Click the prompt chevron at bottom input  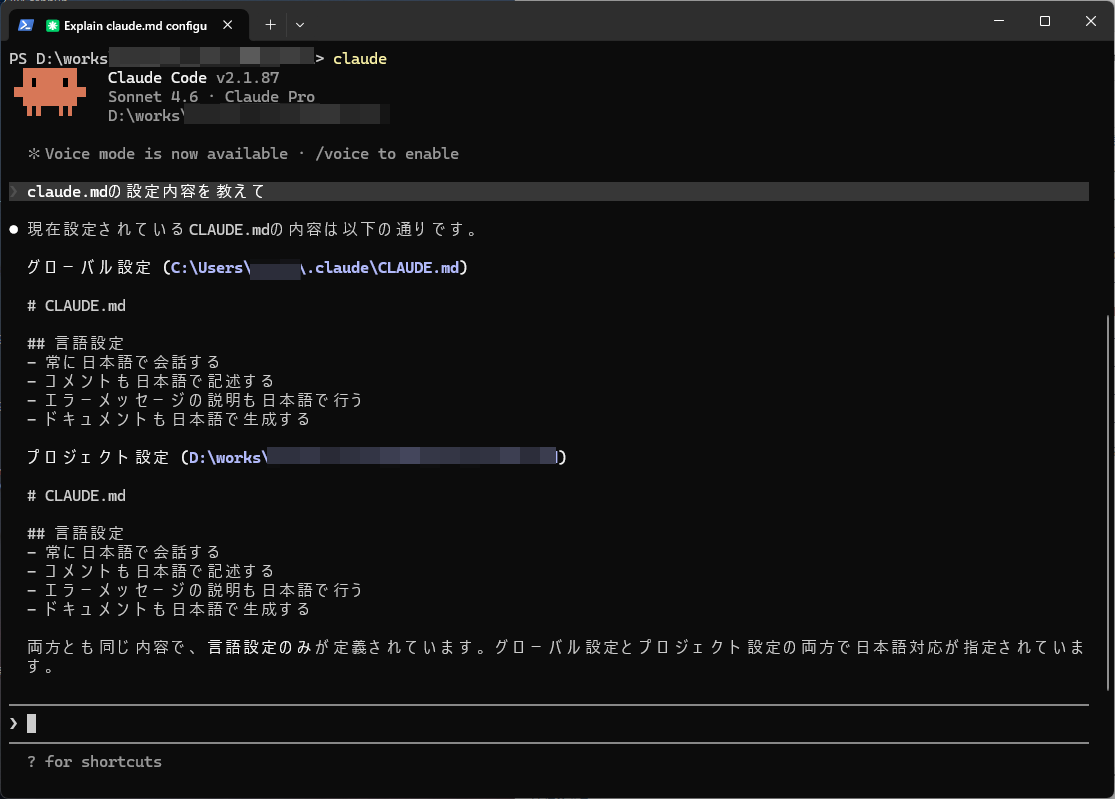pyautogui.click(x=14, y=723)
